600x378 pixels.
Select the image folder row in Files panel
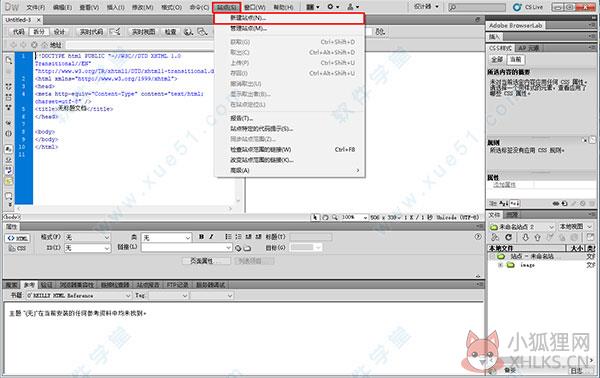[541, 265]
